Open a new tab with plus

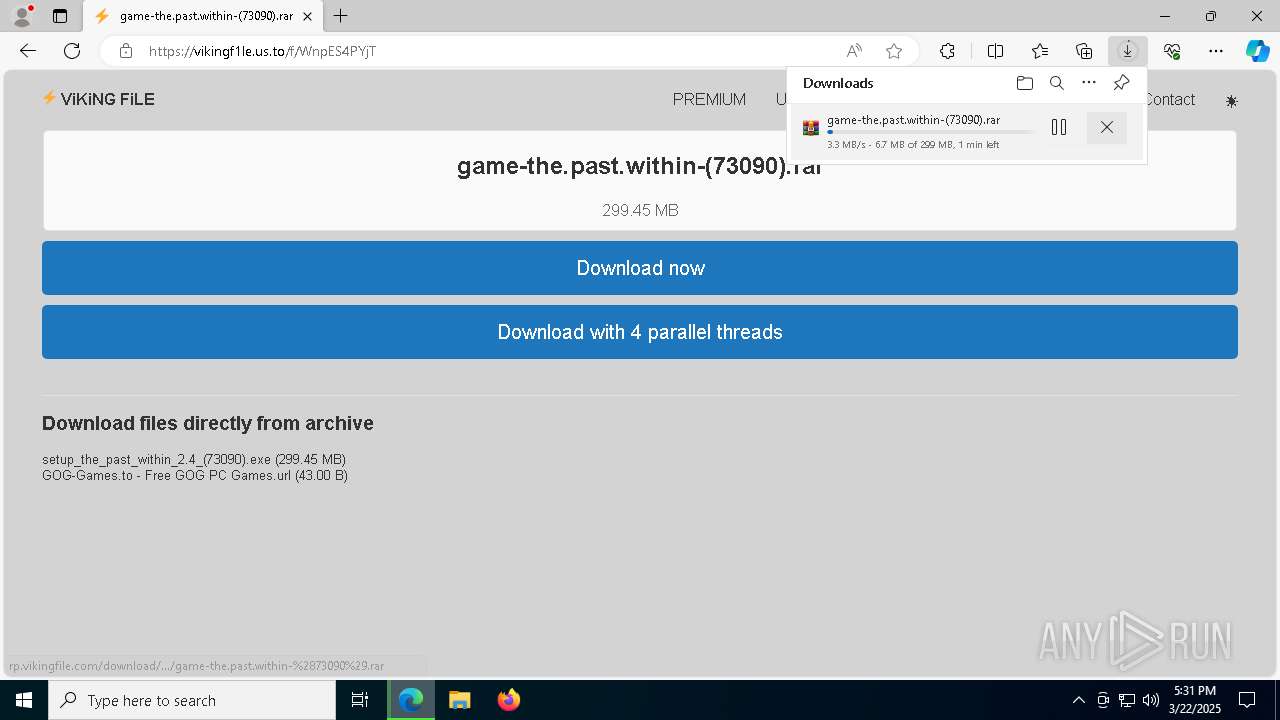(x=341, y=16)
